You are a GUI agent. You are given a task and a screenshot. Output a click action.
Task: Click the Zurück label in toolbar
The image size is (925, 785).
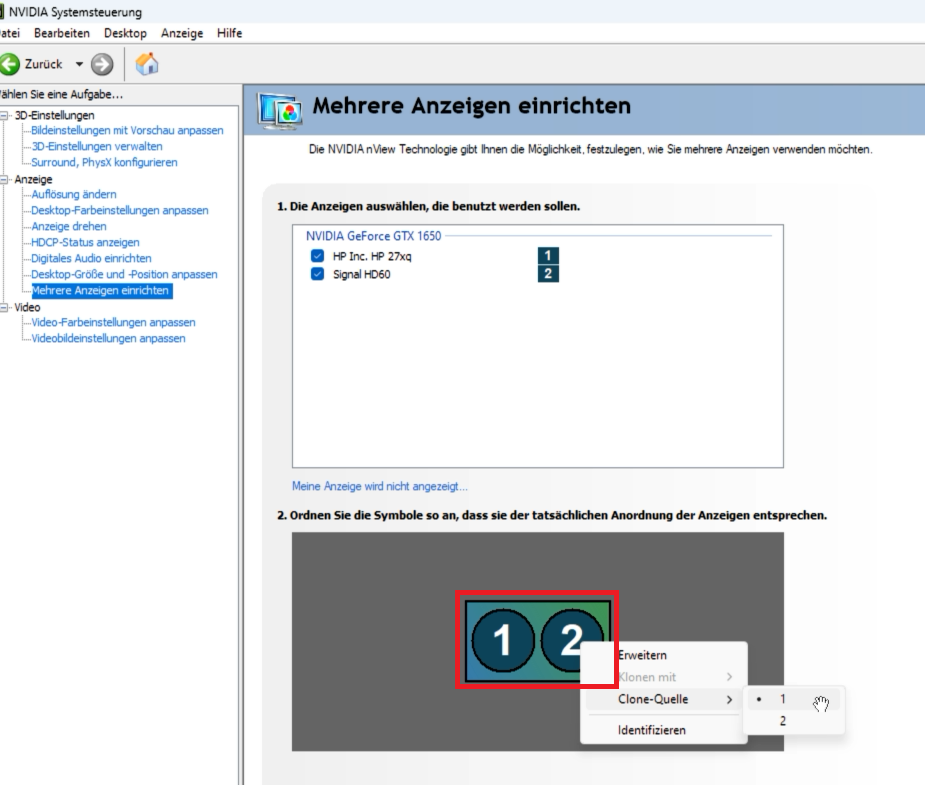43,64
